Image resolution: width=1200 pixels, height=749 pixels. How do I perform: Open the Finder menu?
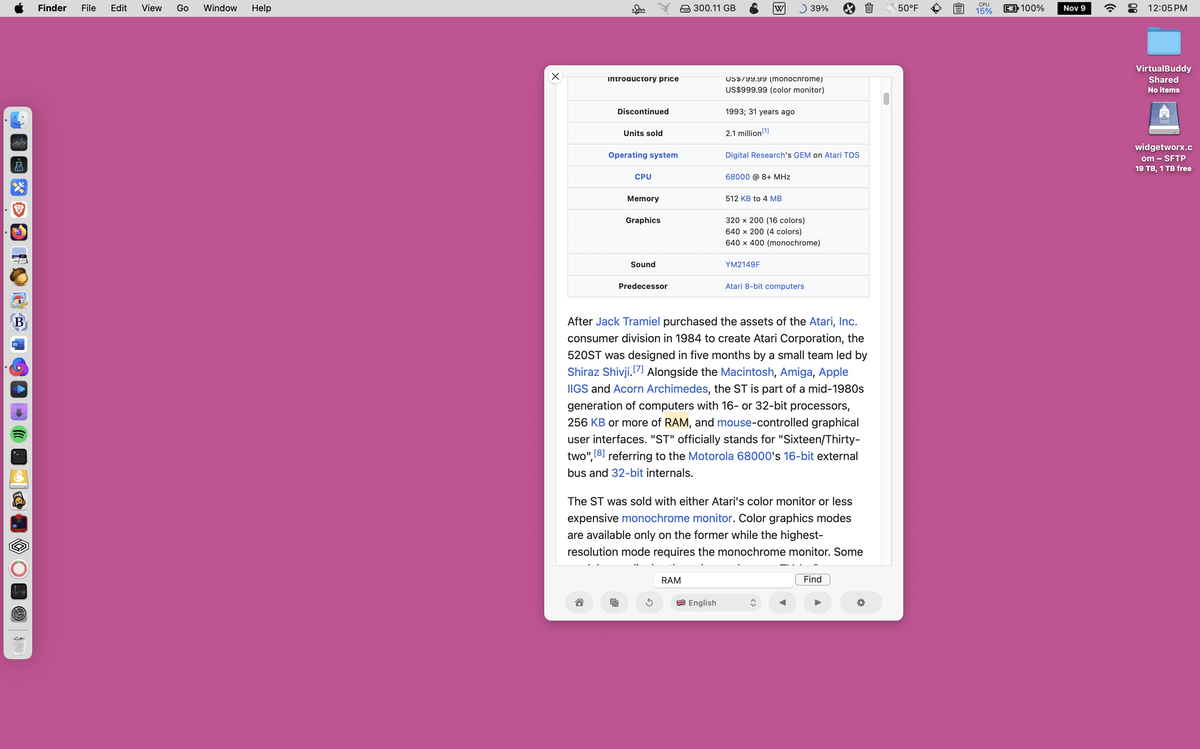point(52,8)
